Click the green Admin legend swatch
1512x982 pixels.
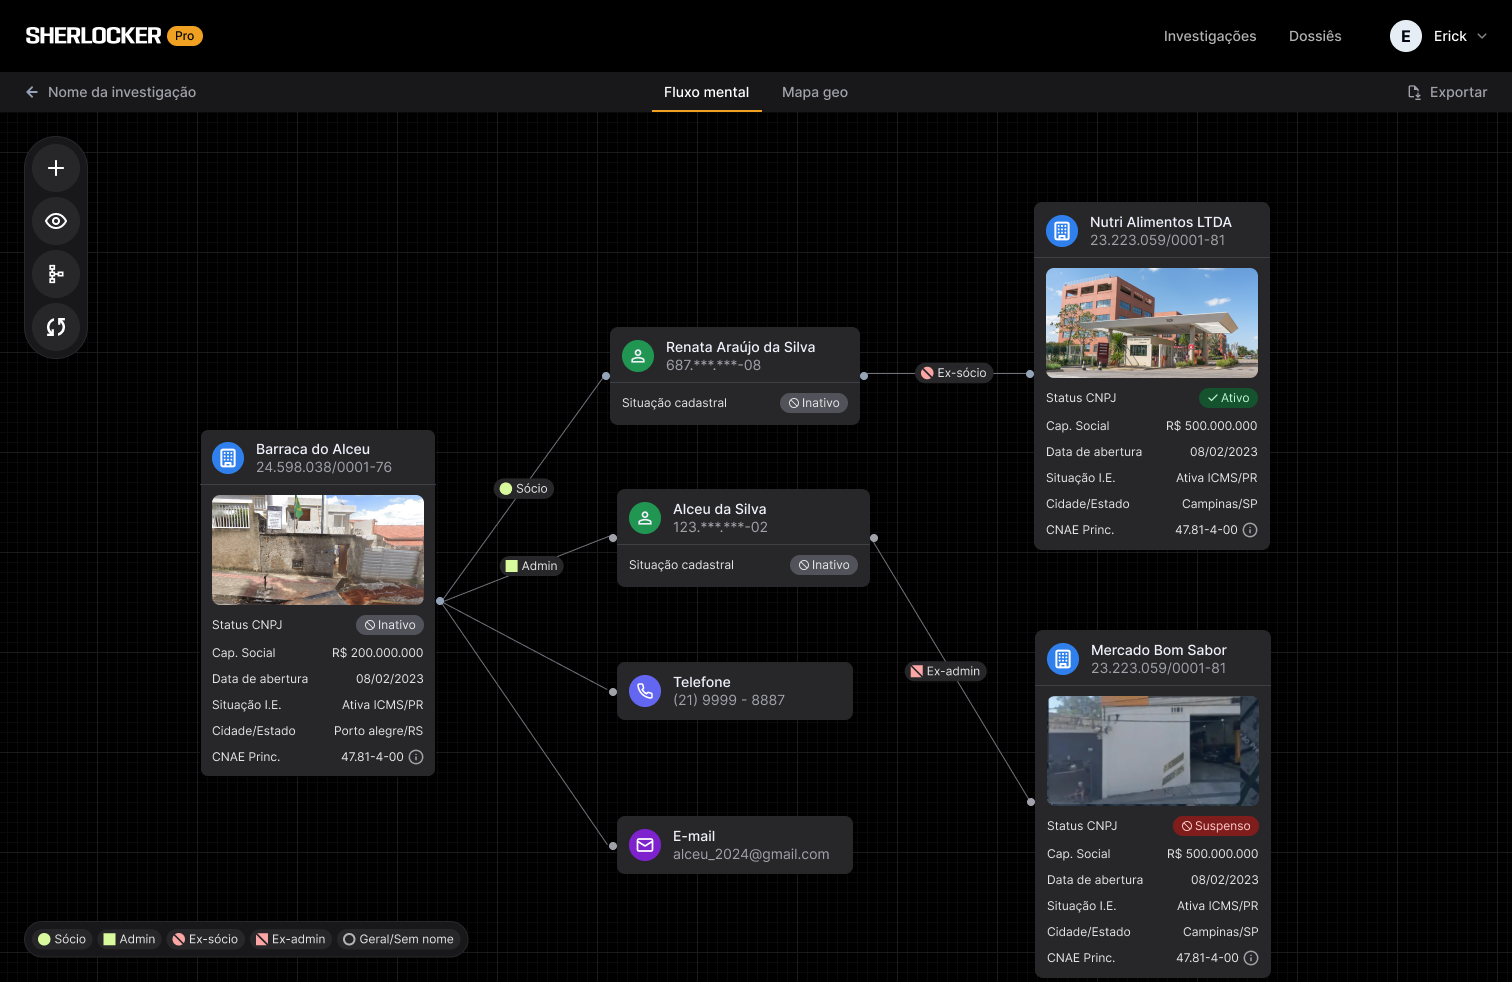[x=110, y=939]
